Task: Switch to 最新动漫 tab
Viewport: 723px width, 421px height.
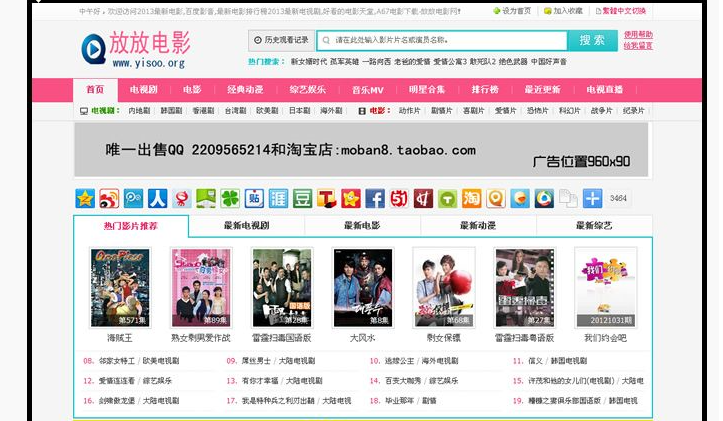Action: tap(478, 225)
